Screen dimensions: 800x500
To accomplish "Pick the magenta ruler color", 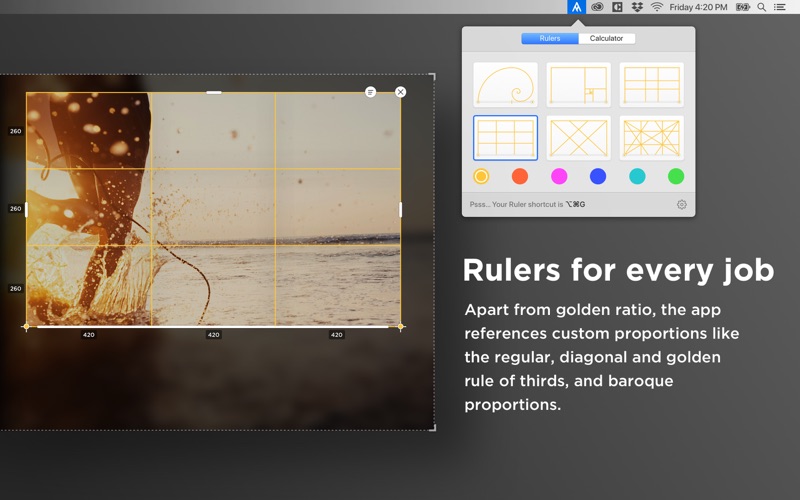I will 559,177.
